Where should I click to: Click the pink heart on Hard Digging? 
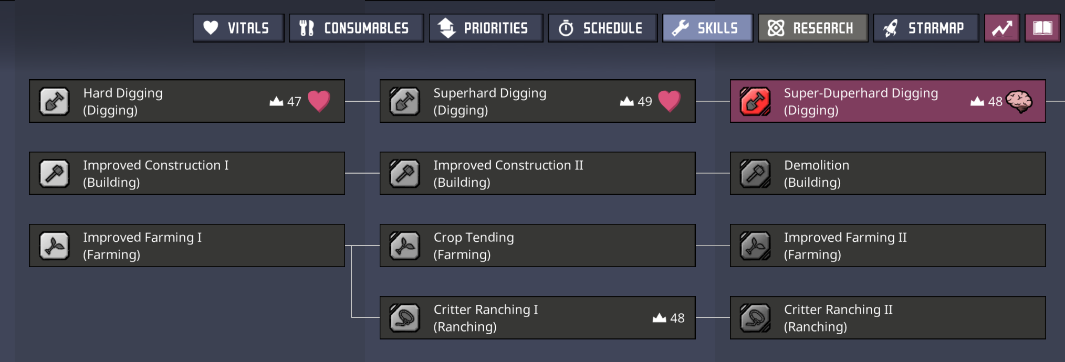[x=319, y=101]
